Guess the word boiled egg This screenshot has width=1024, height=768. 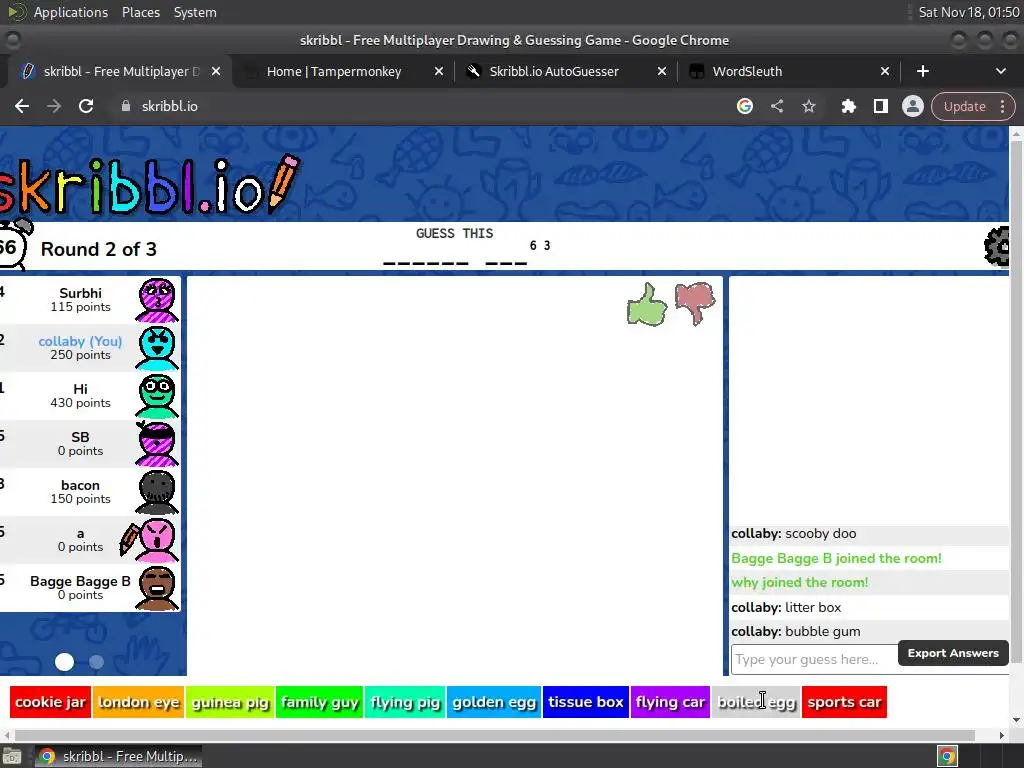(756, 702)
